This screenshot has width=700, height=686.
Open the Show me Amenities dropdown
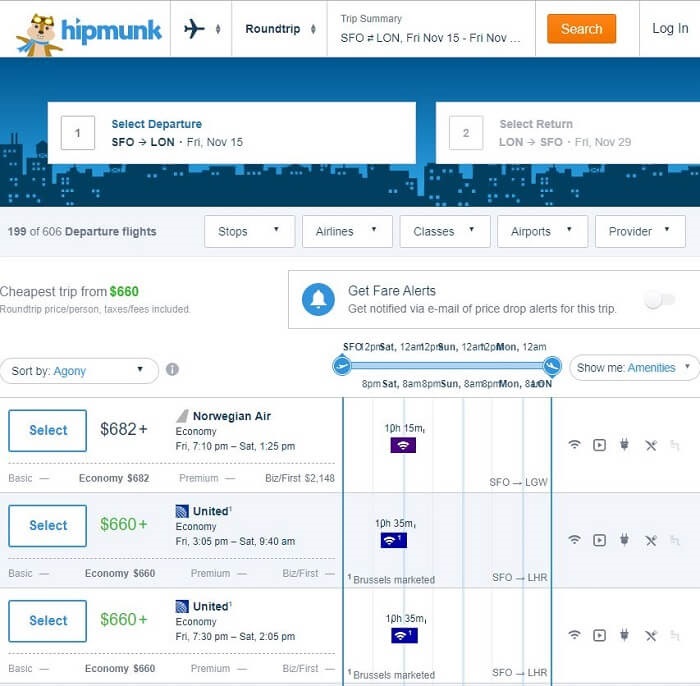(x=634, y=368)
